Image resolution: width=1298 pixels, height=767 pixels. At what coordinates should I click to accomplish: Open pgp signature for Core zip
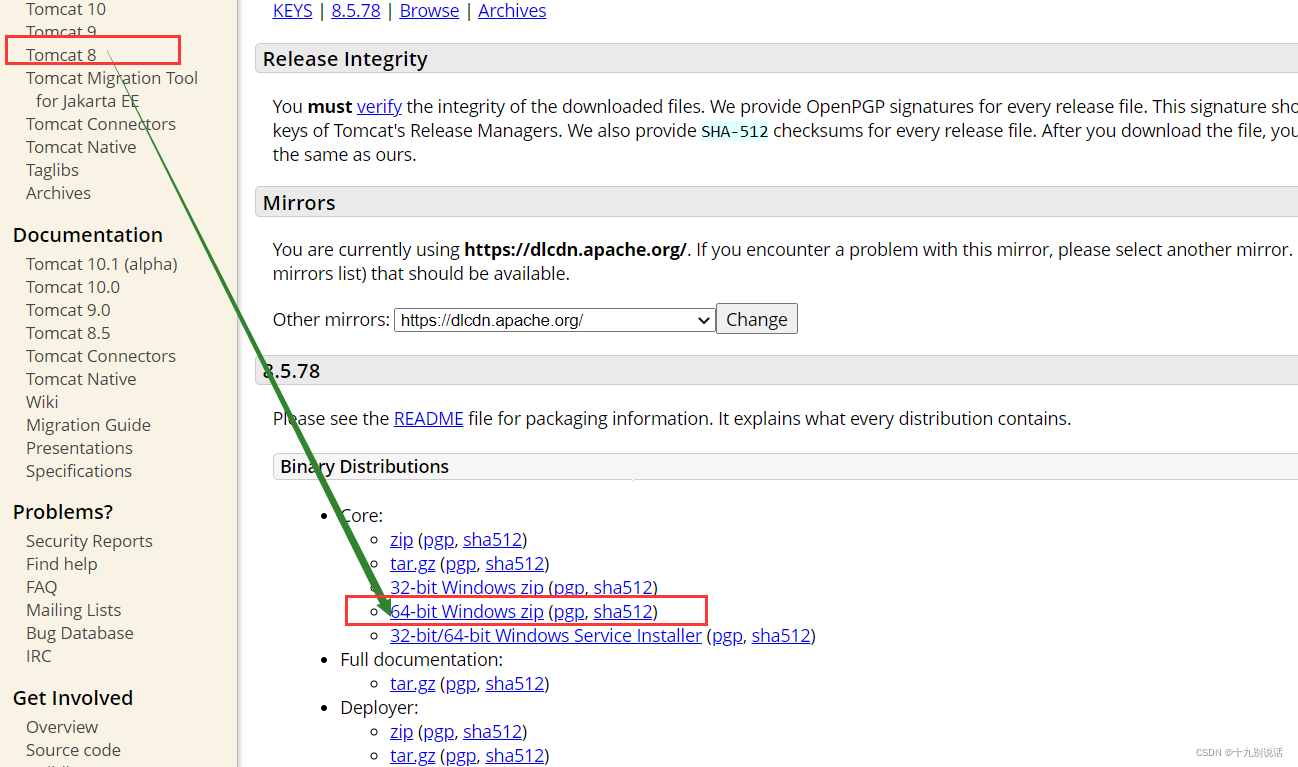pos(439,540)
